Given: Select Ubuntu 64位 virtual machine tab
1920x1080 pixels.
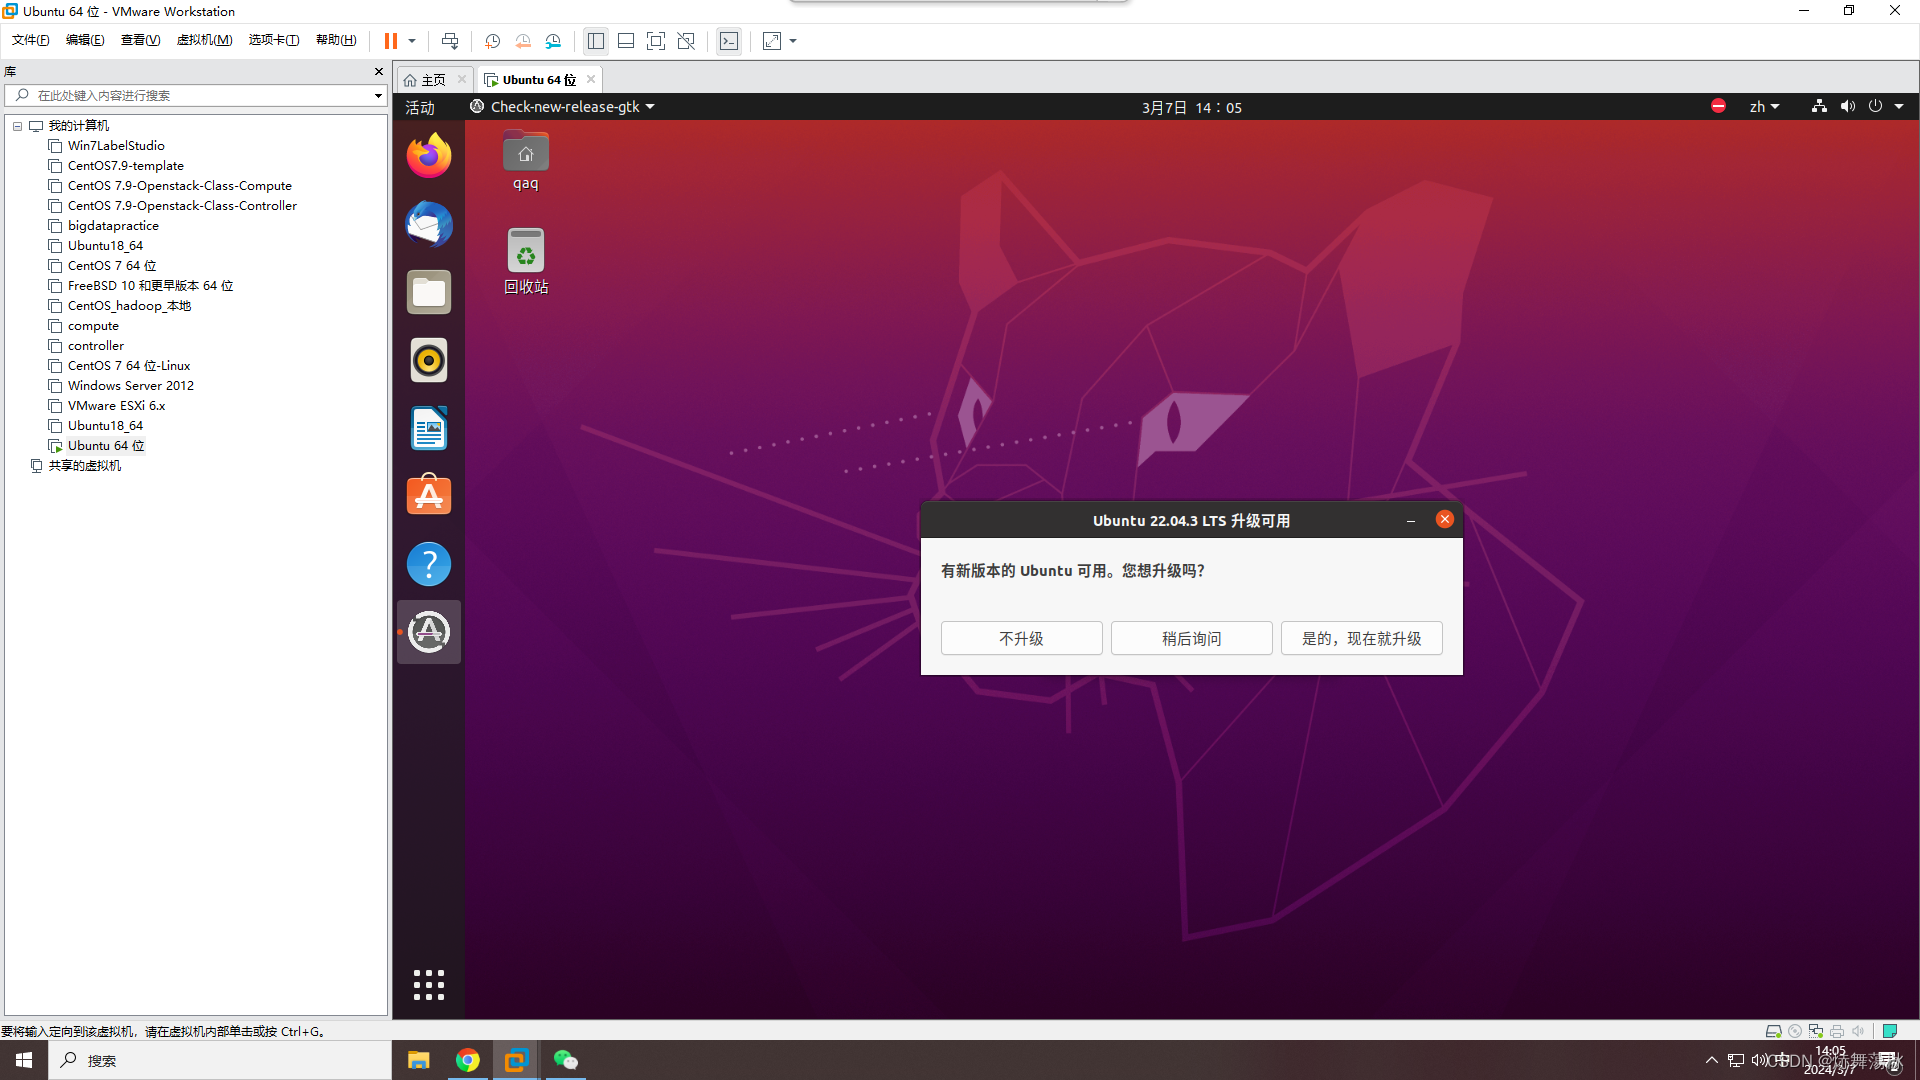Looking at the screenshot, I should 535,79.
